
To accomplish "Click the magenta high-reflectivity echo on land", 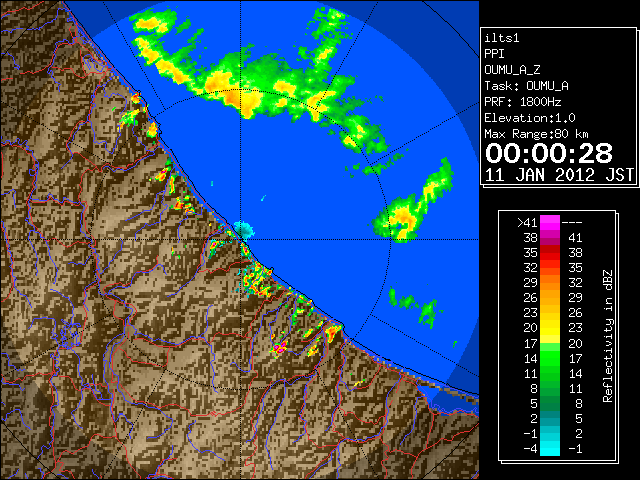I will tap(280, 348).
